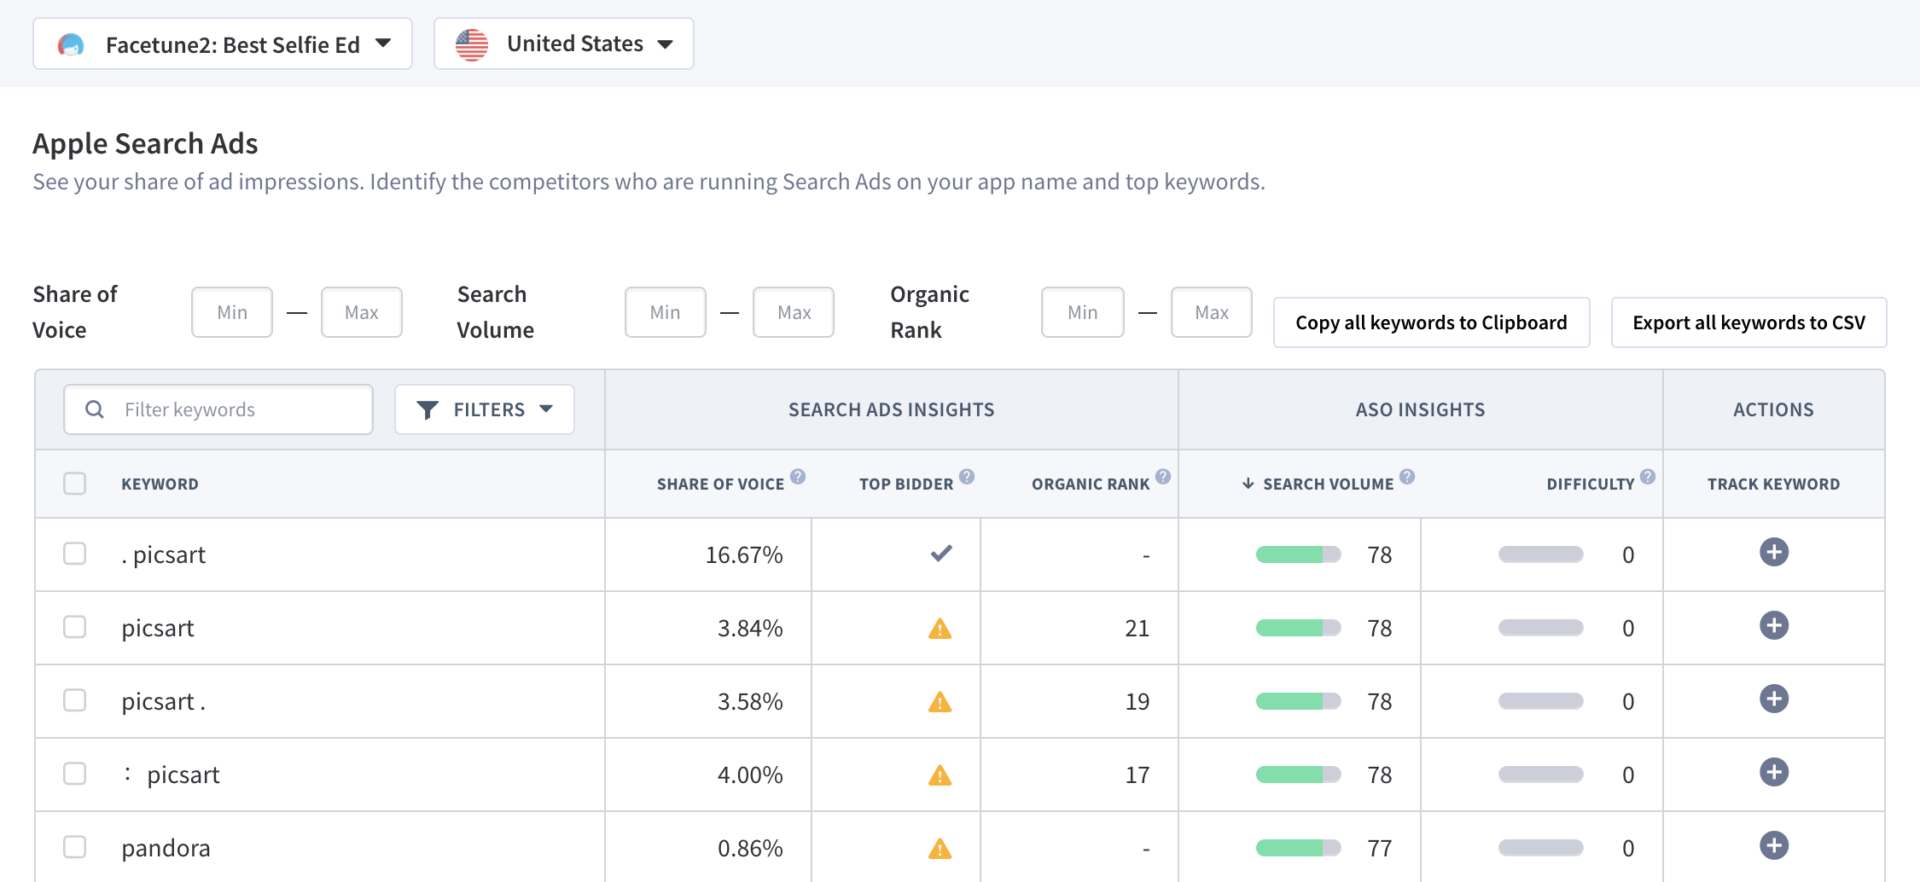1920x882 pixels.
Task: Click the 'SEARCH ADS INSIGHTS' group header
Action: 891,409
